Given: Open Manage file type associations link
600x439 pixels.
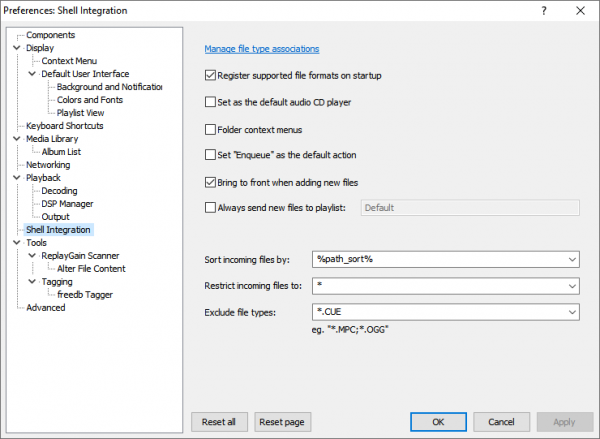Looking at the screenshot, I should (x=262, y=48).
